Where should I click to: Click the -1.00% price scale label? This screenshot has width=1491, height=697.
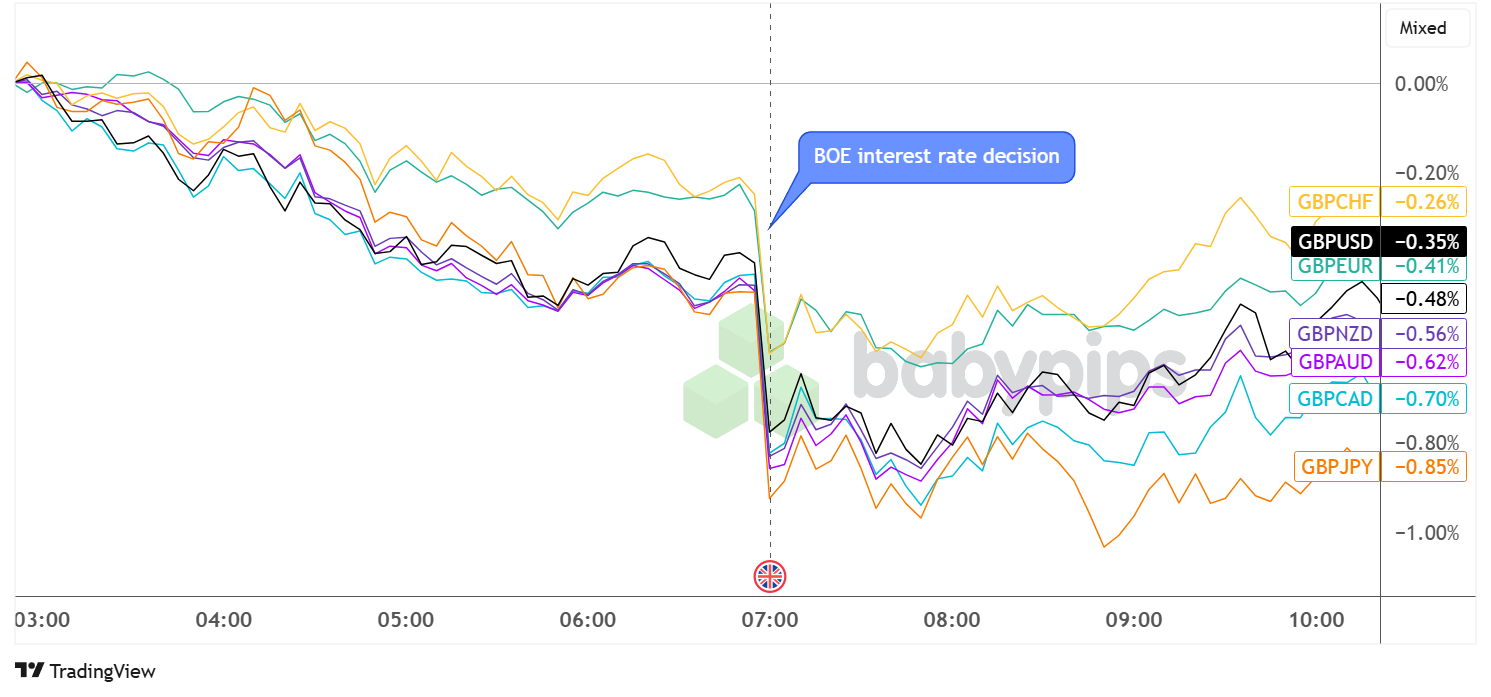point(1423,533)
